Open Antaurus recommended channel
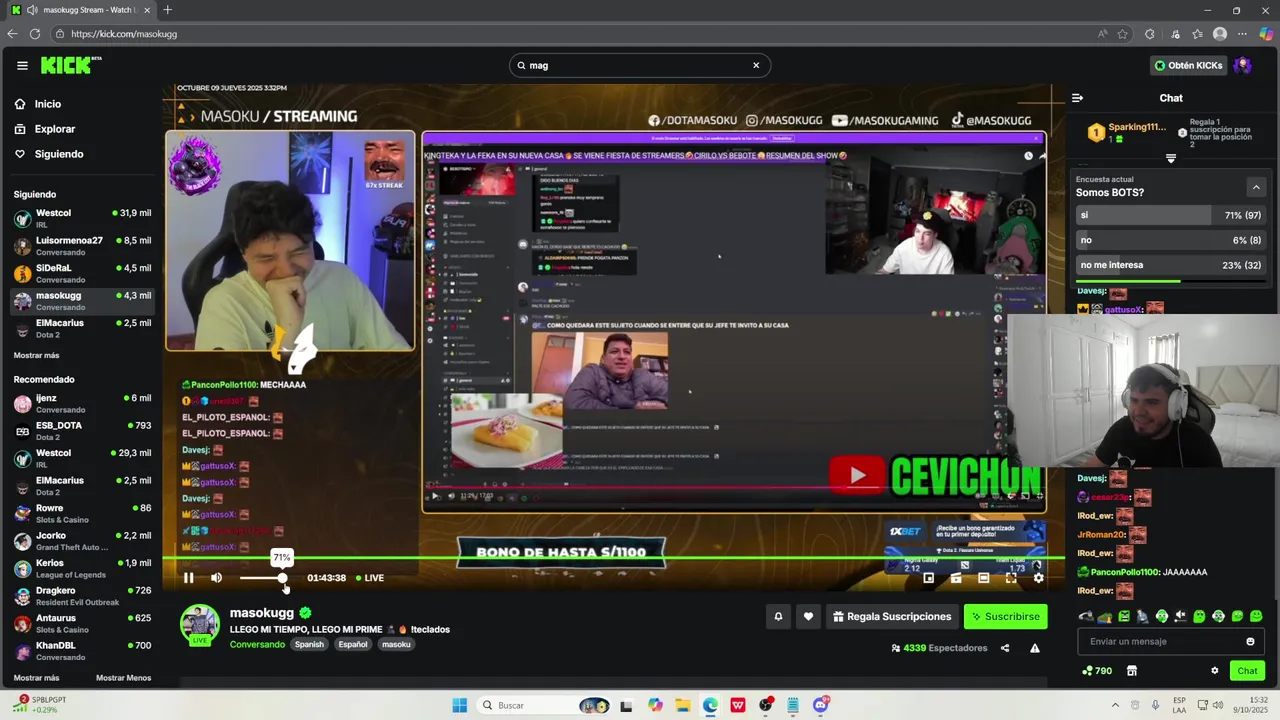 82,623
